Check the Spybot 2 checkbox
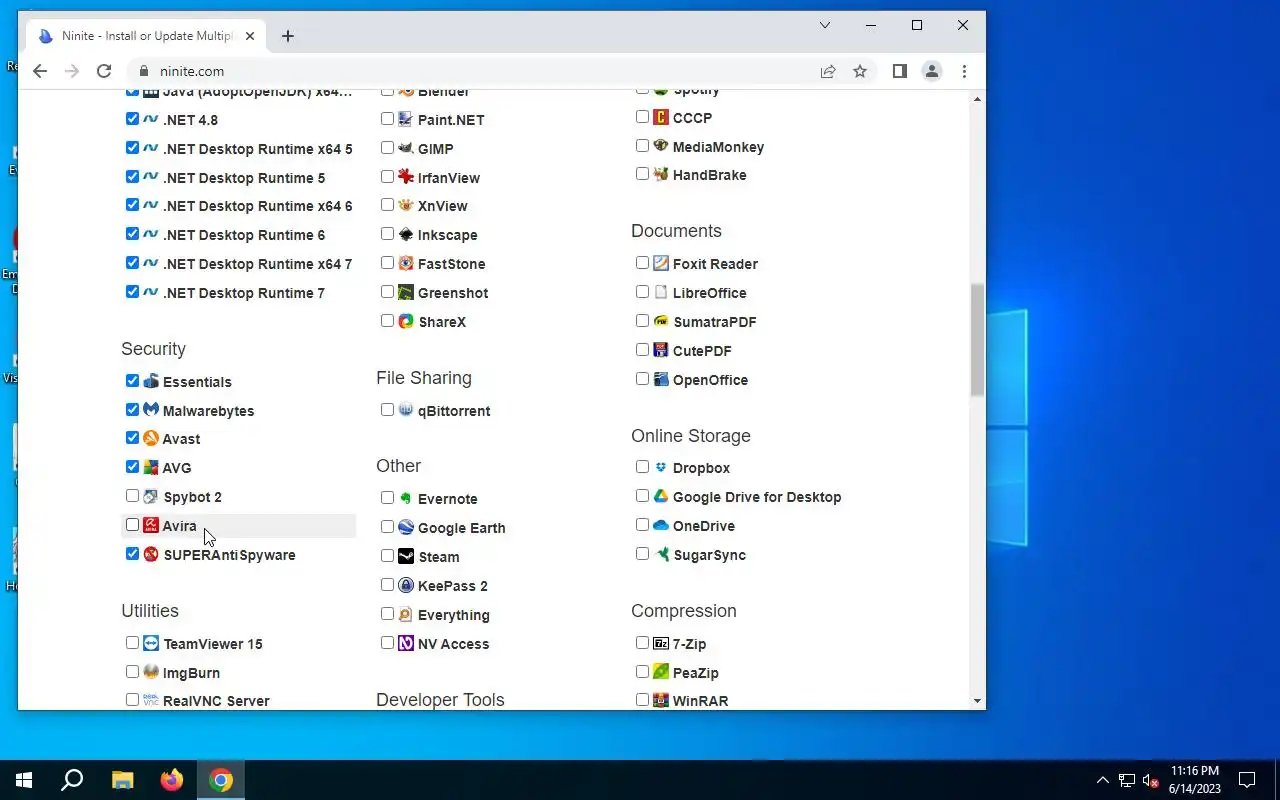The image size is (1280, 800). (x=132, y=496)
